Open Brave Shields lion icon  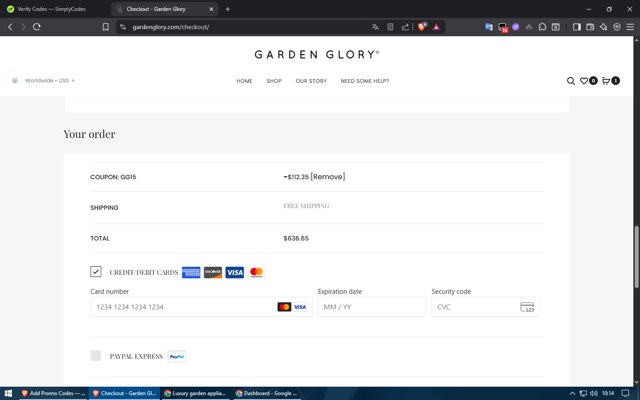(x=422, y=27)
